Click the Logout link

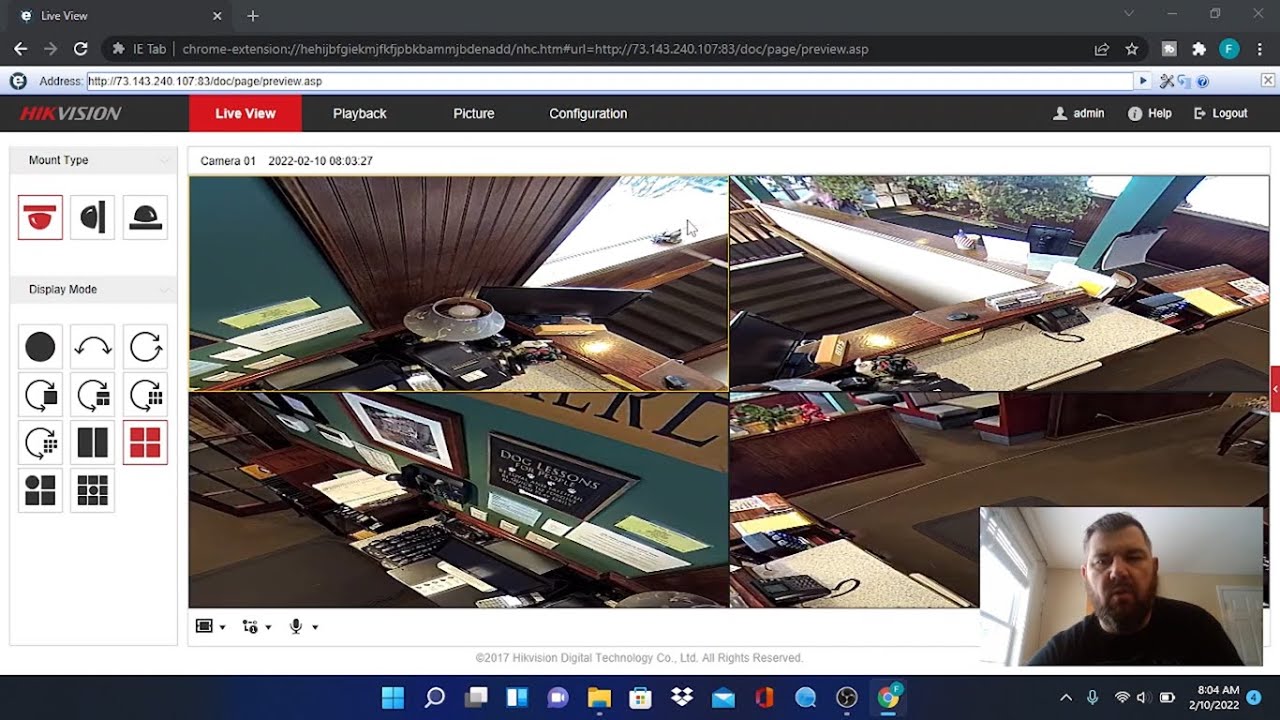coord(1221,114)
